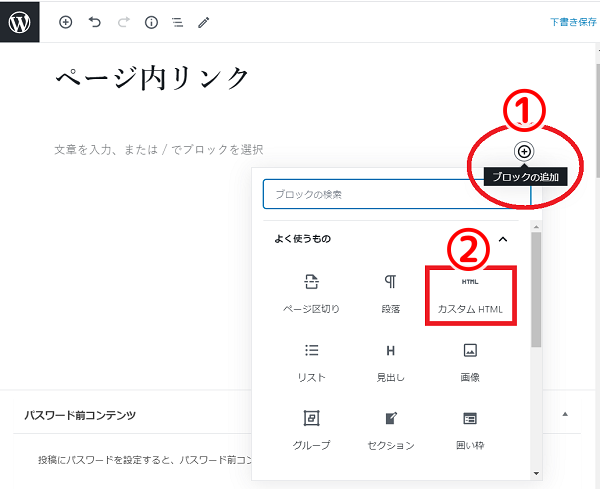Open the pencil tools menu

point(204,23)
